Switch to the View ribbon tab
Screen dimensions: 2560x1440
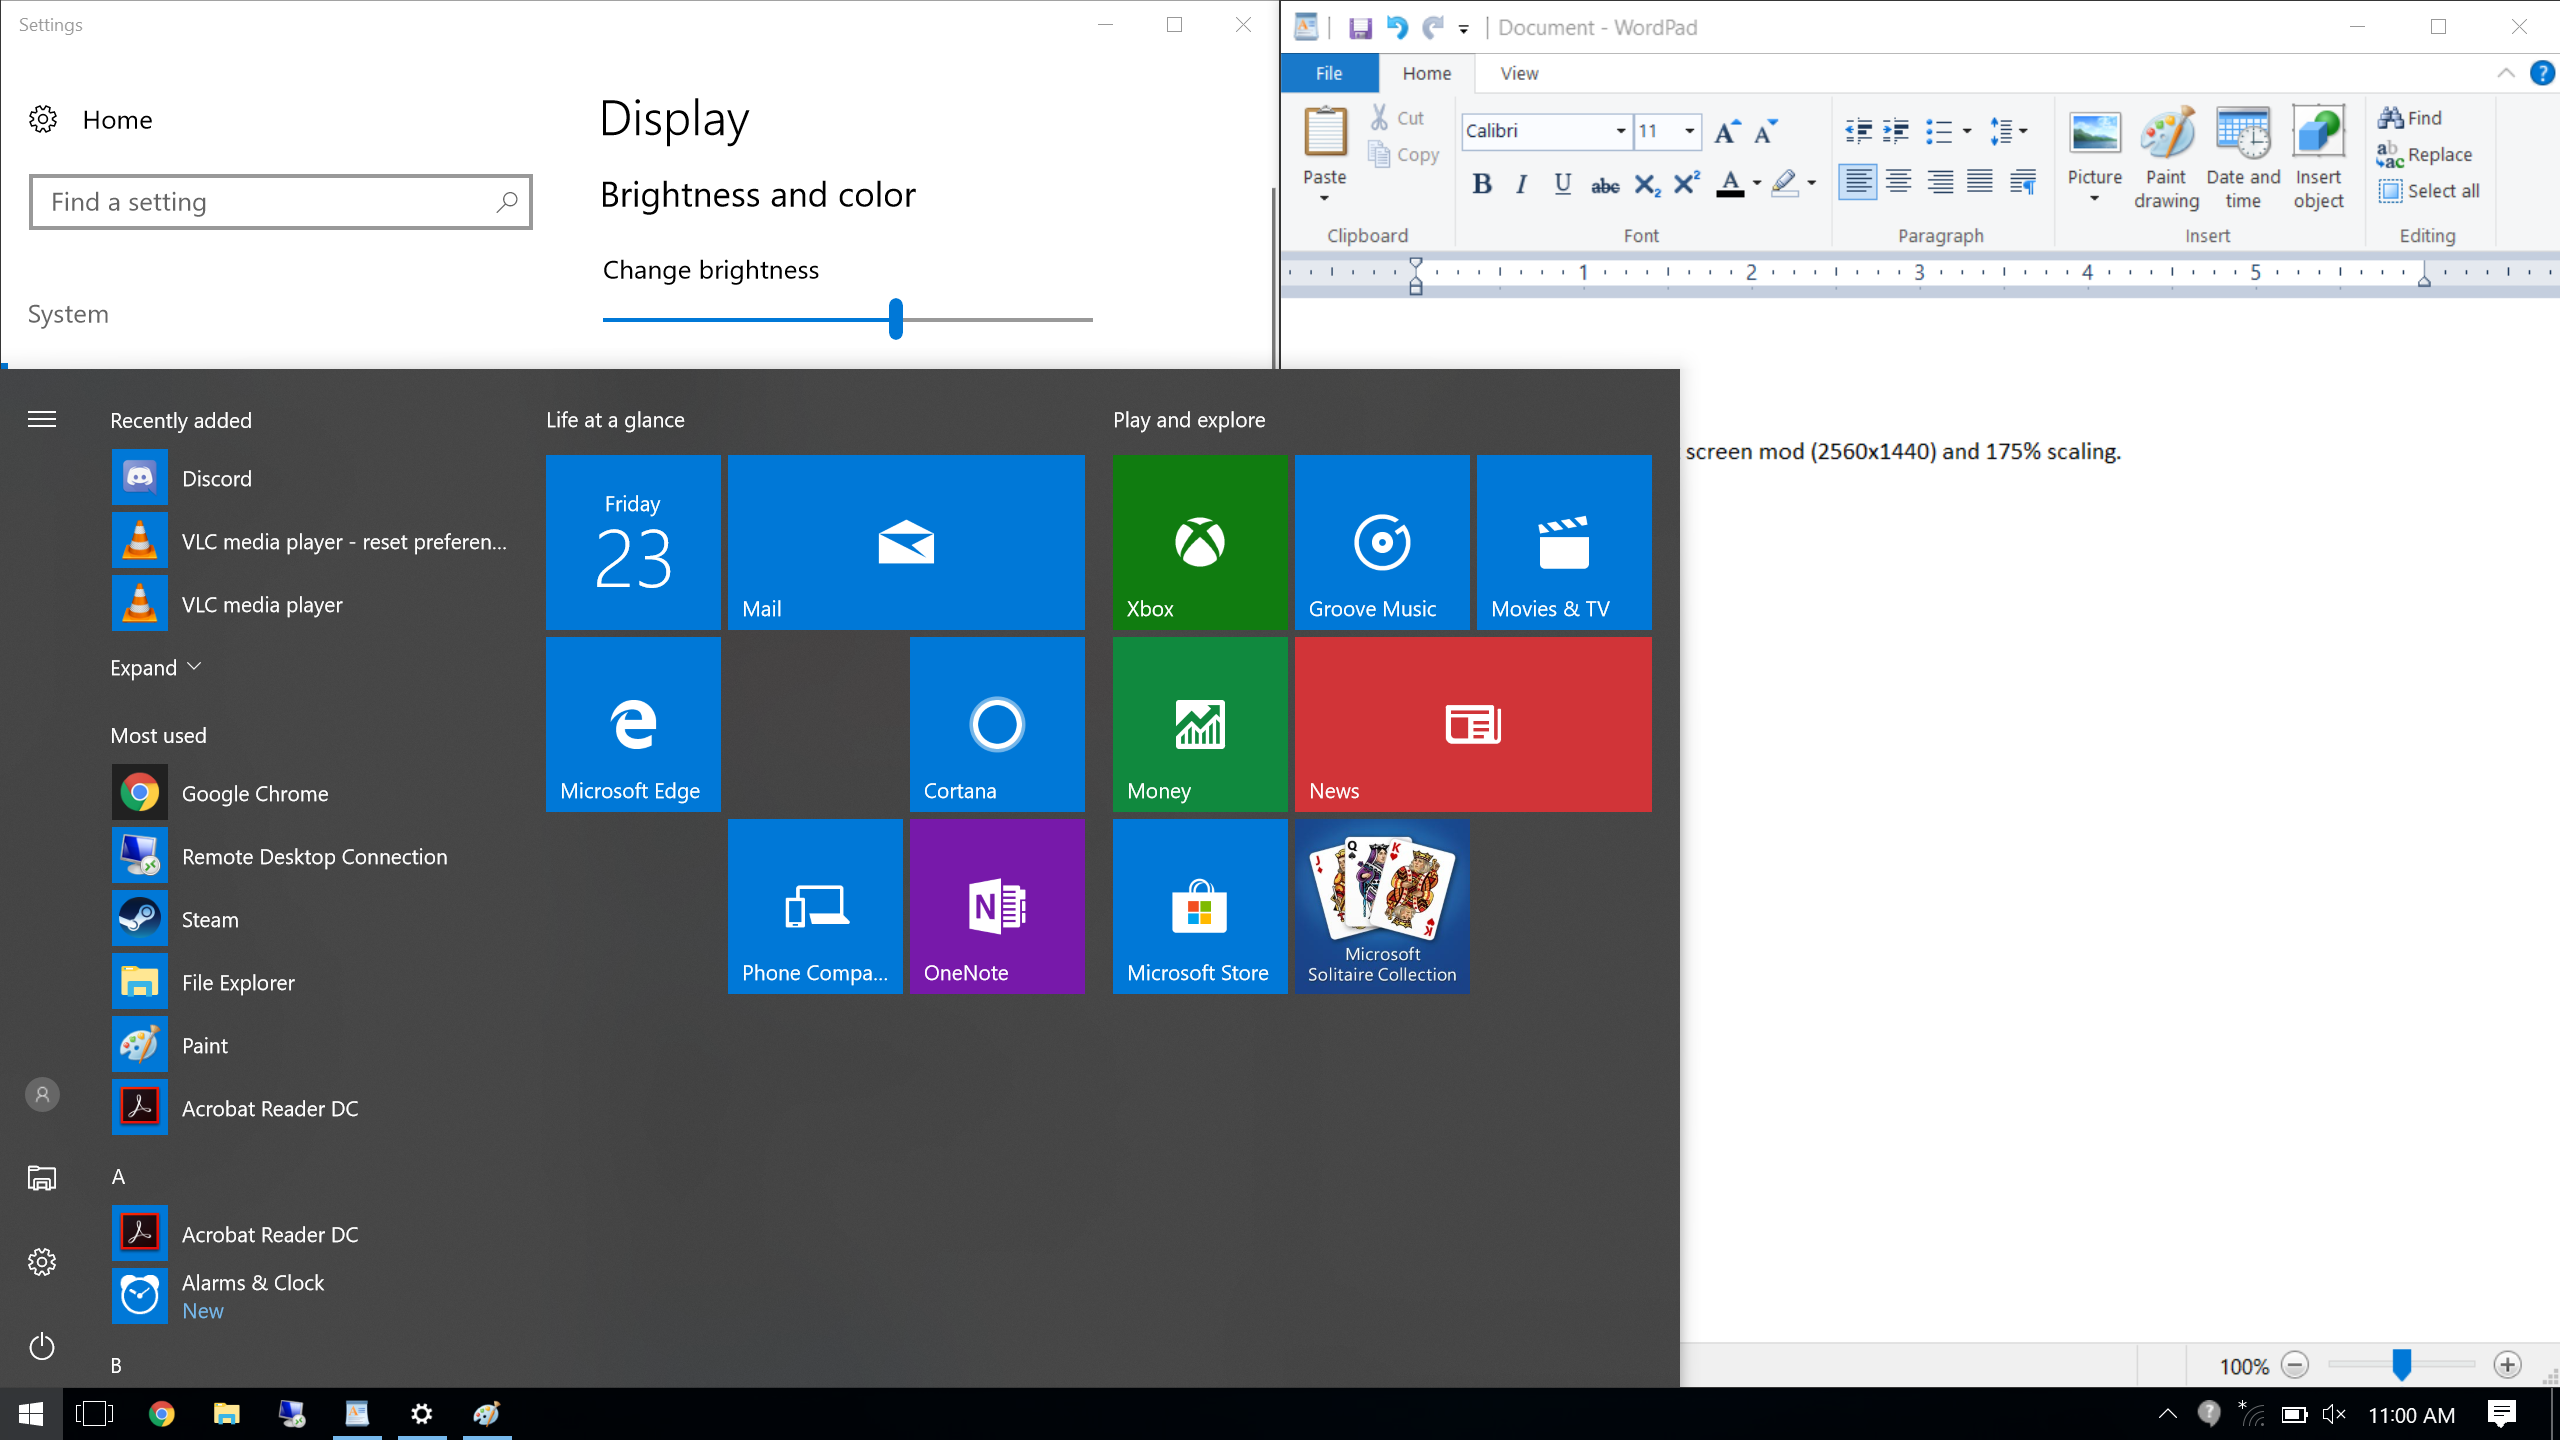[1519, 73]
